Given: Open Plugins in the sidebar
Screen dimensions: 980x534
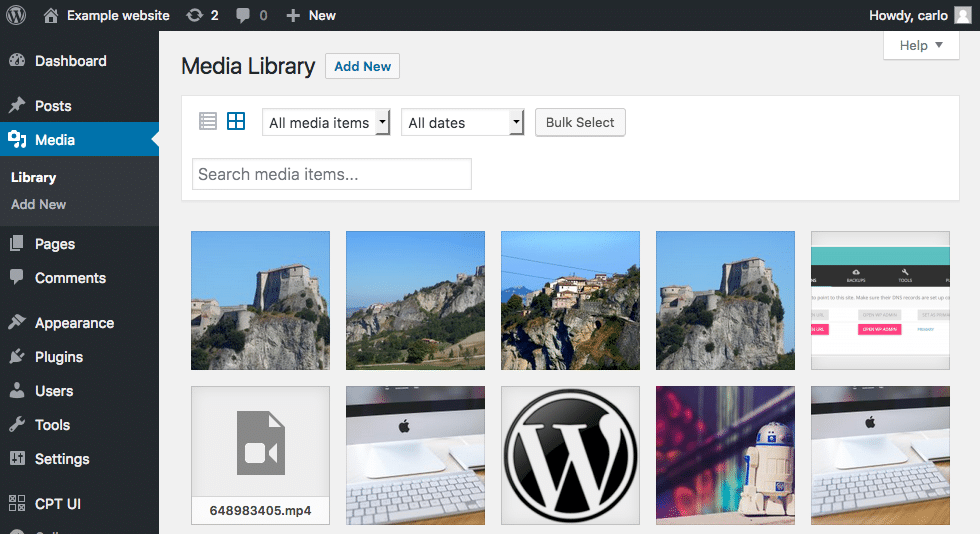Looking at the screenshot, I should [x=79, y=356].
